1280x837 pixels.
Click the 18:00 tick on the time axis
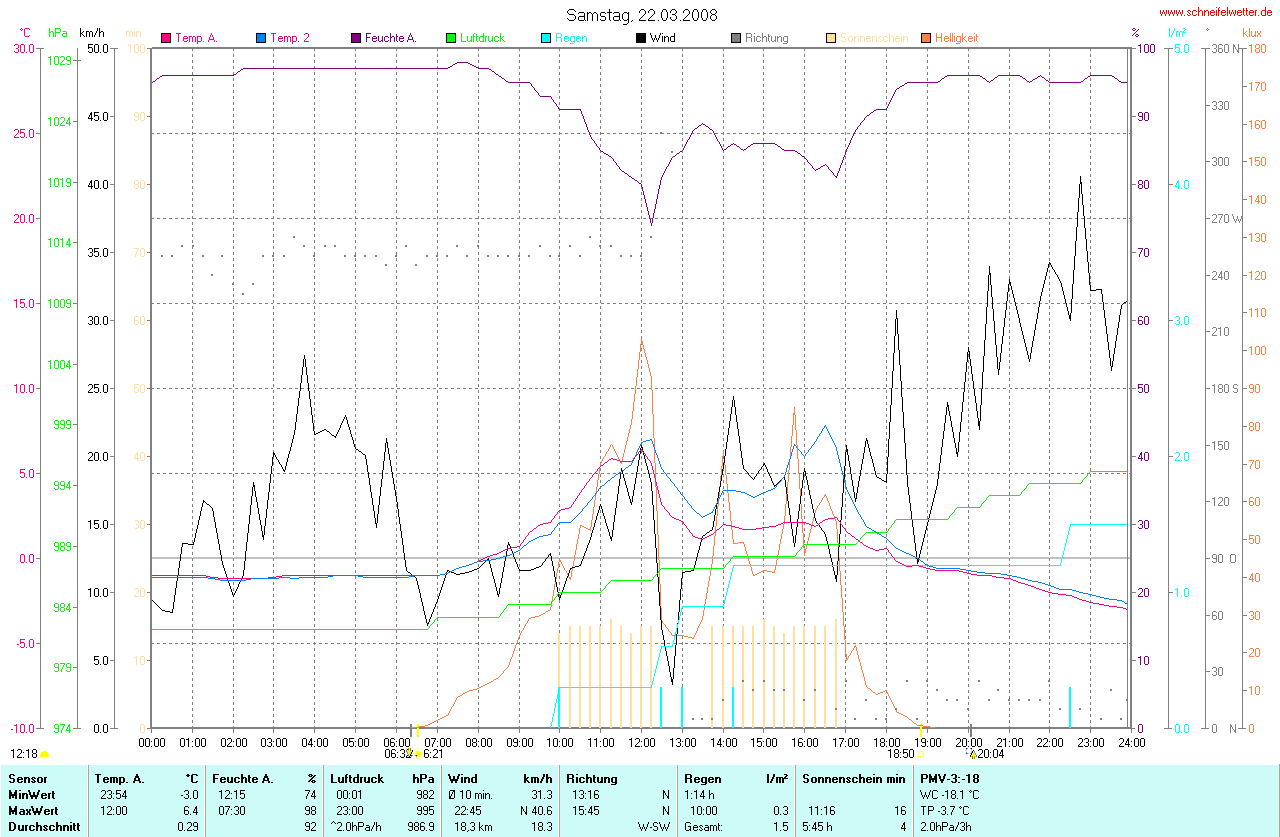coord(886,742)
